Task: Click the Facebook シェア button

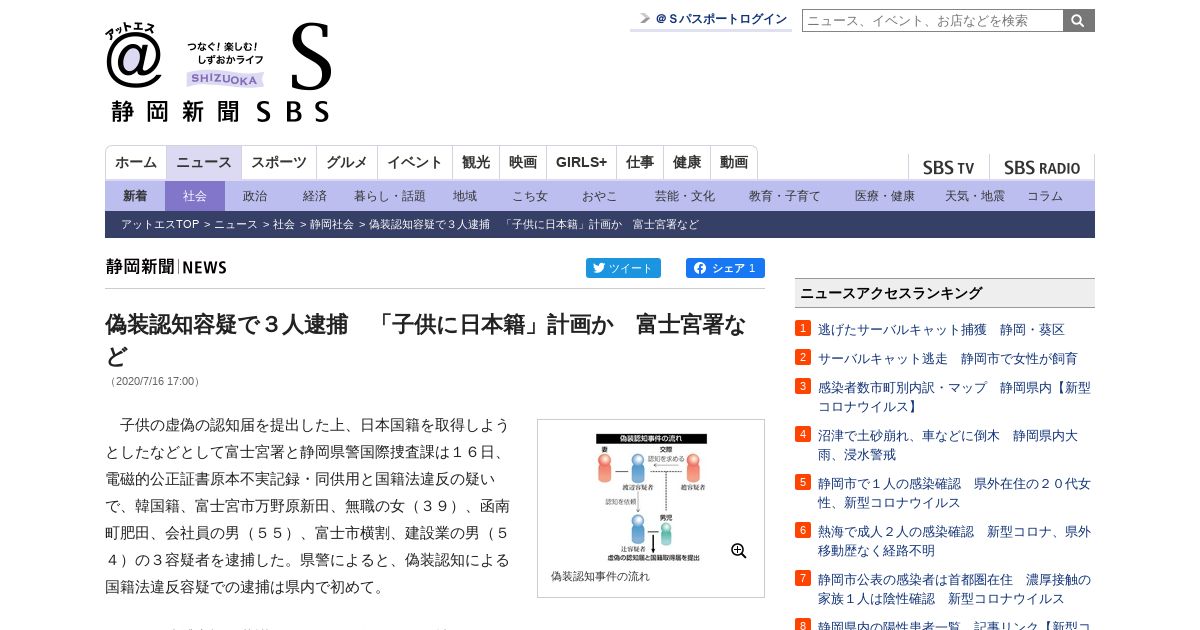Action: pyautogui.click(x=725, y=268)
